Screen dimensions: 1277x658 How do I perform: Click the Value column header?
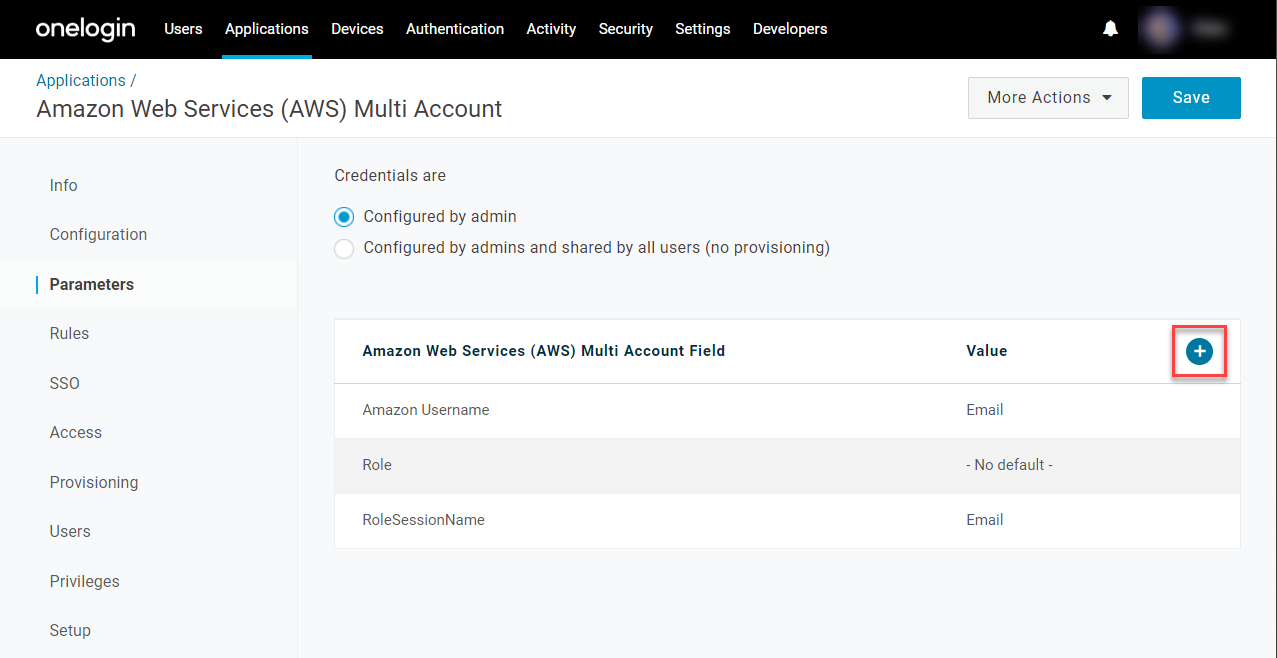pyautogui.click(x=986, y=351)
